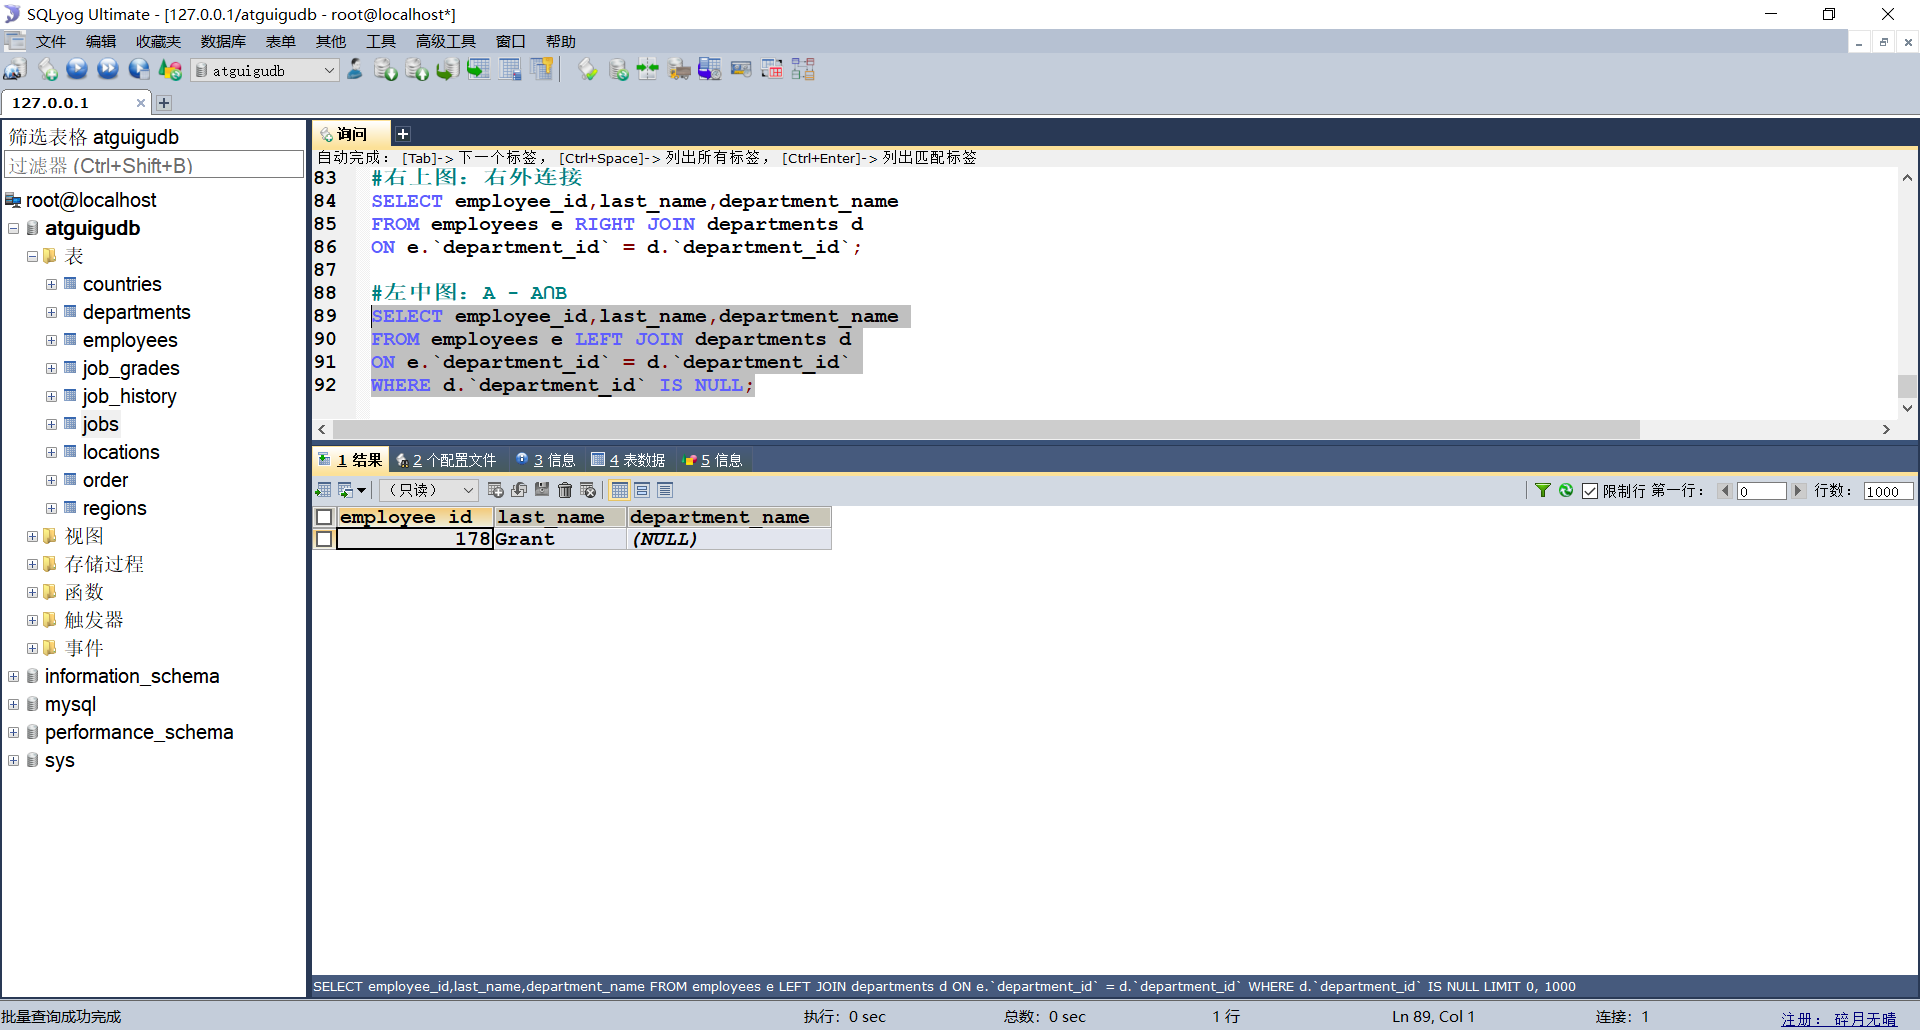The width and height of the screenshot is (1920, 1030).
Task: Open the File menu (文件)
Action: 50,41
